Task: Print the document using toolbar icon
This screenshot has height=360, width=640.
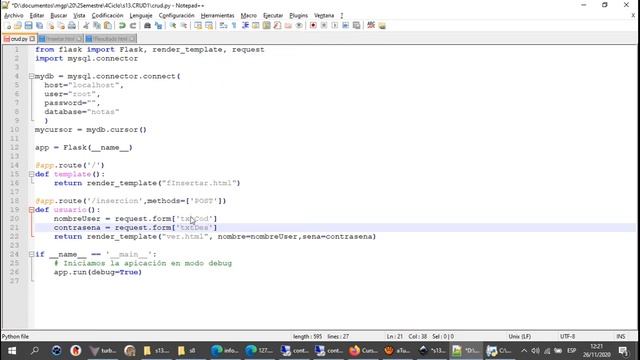Action: 72,26
